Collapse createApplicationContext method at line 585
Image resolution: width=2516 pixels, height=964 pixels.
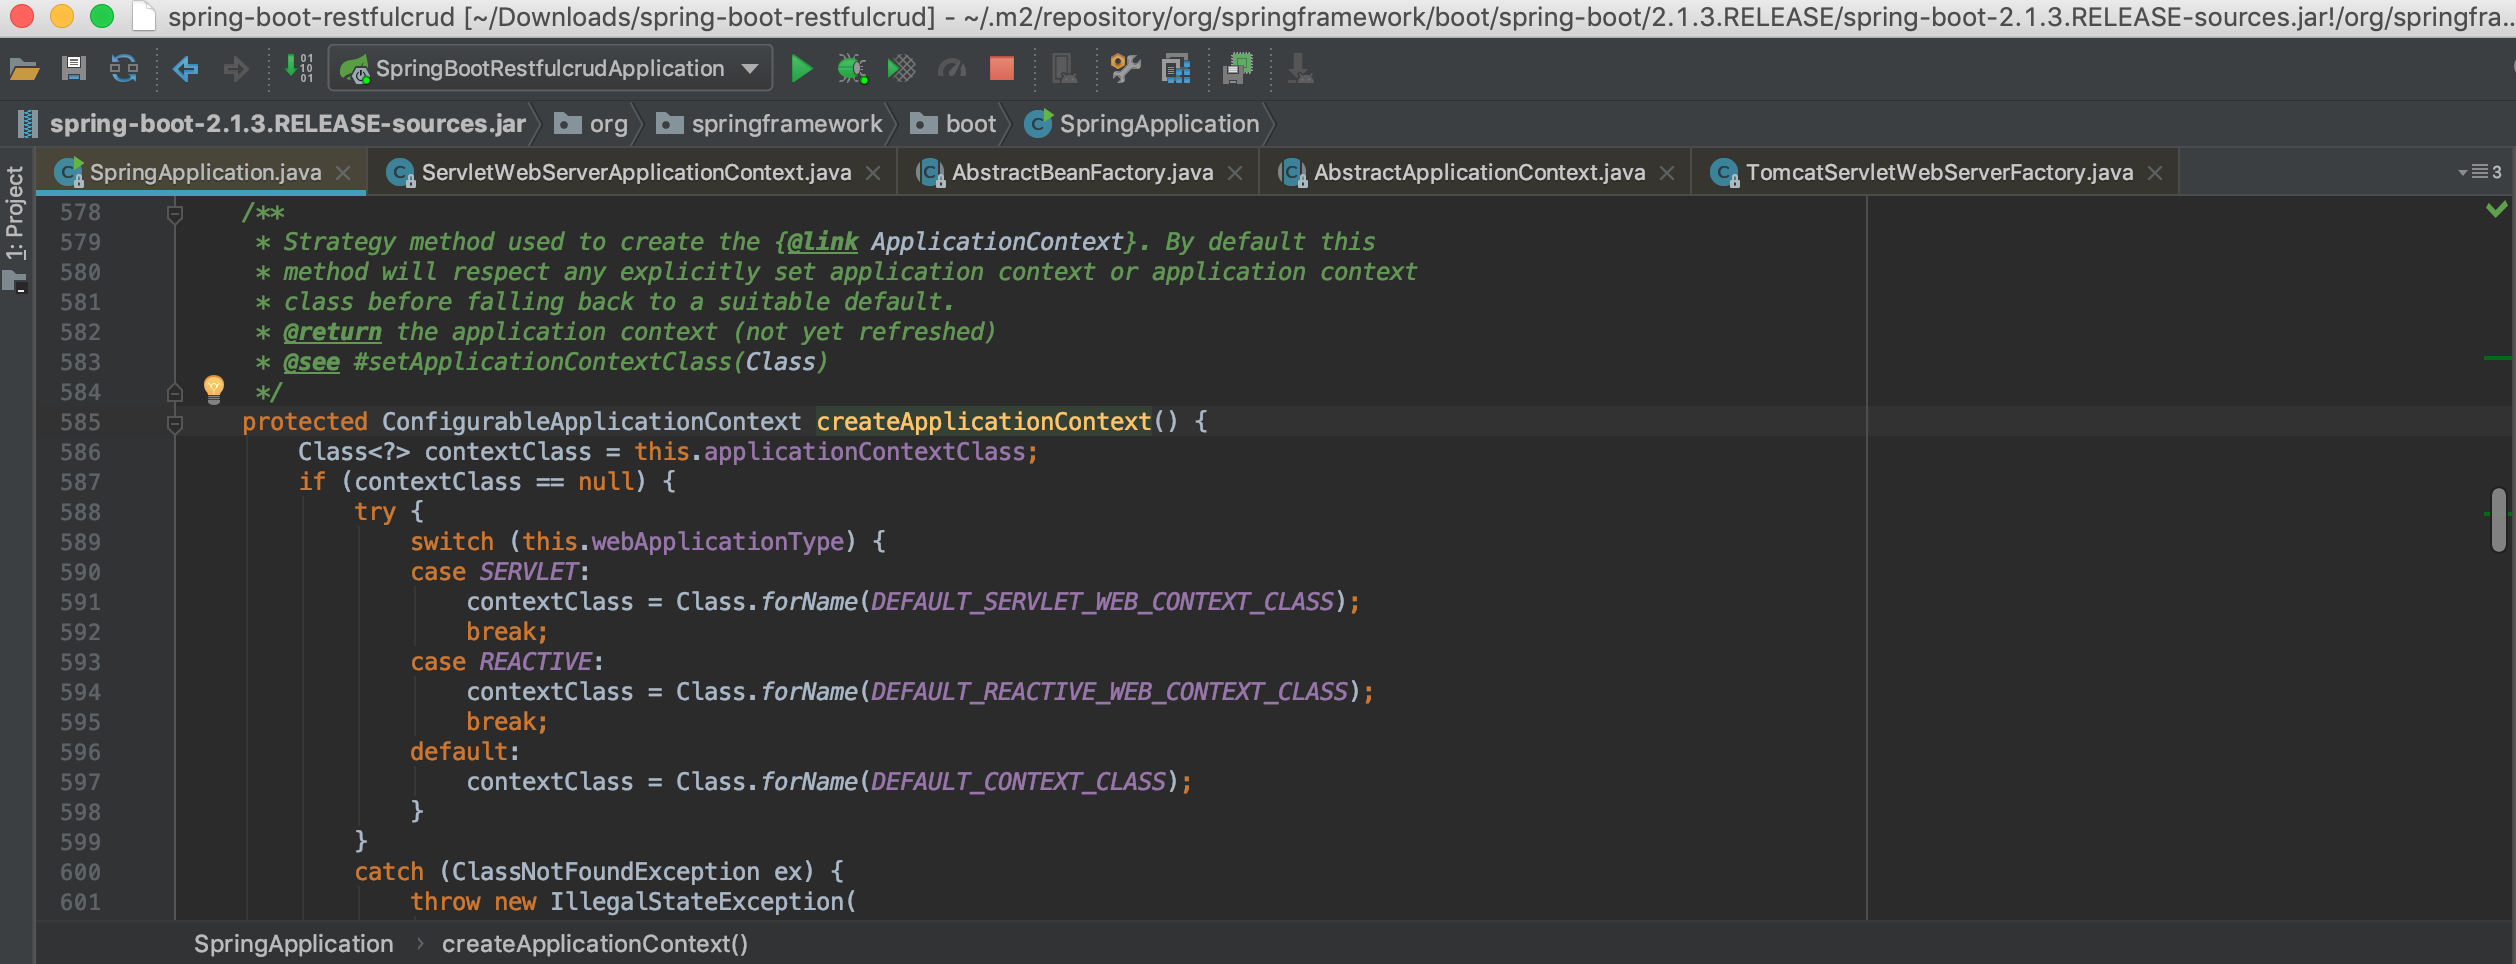(x=175, y=423)
